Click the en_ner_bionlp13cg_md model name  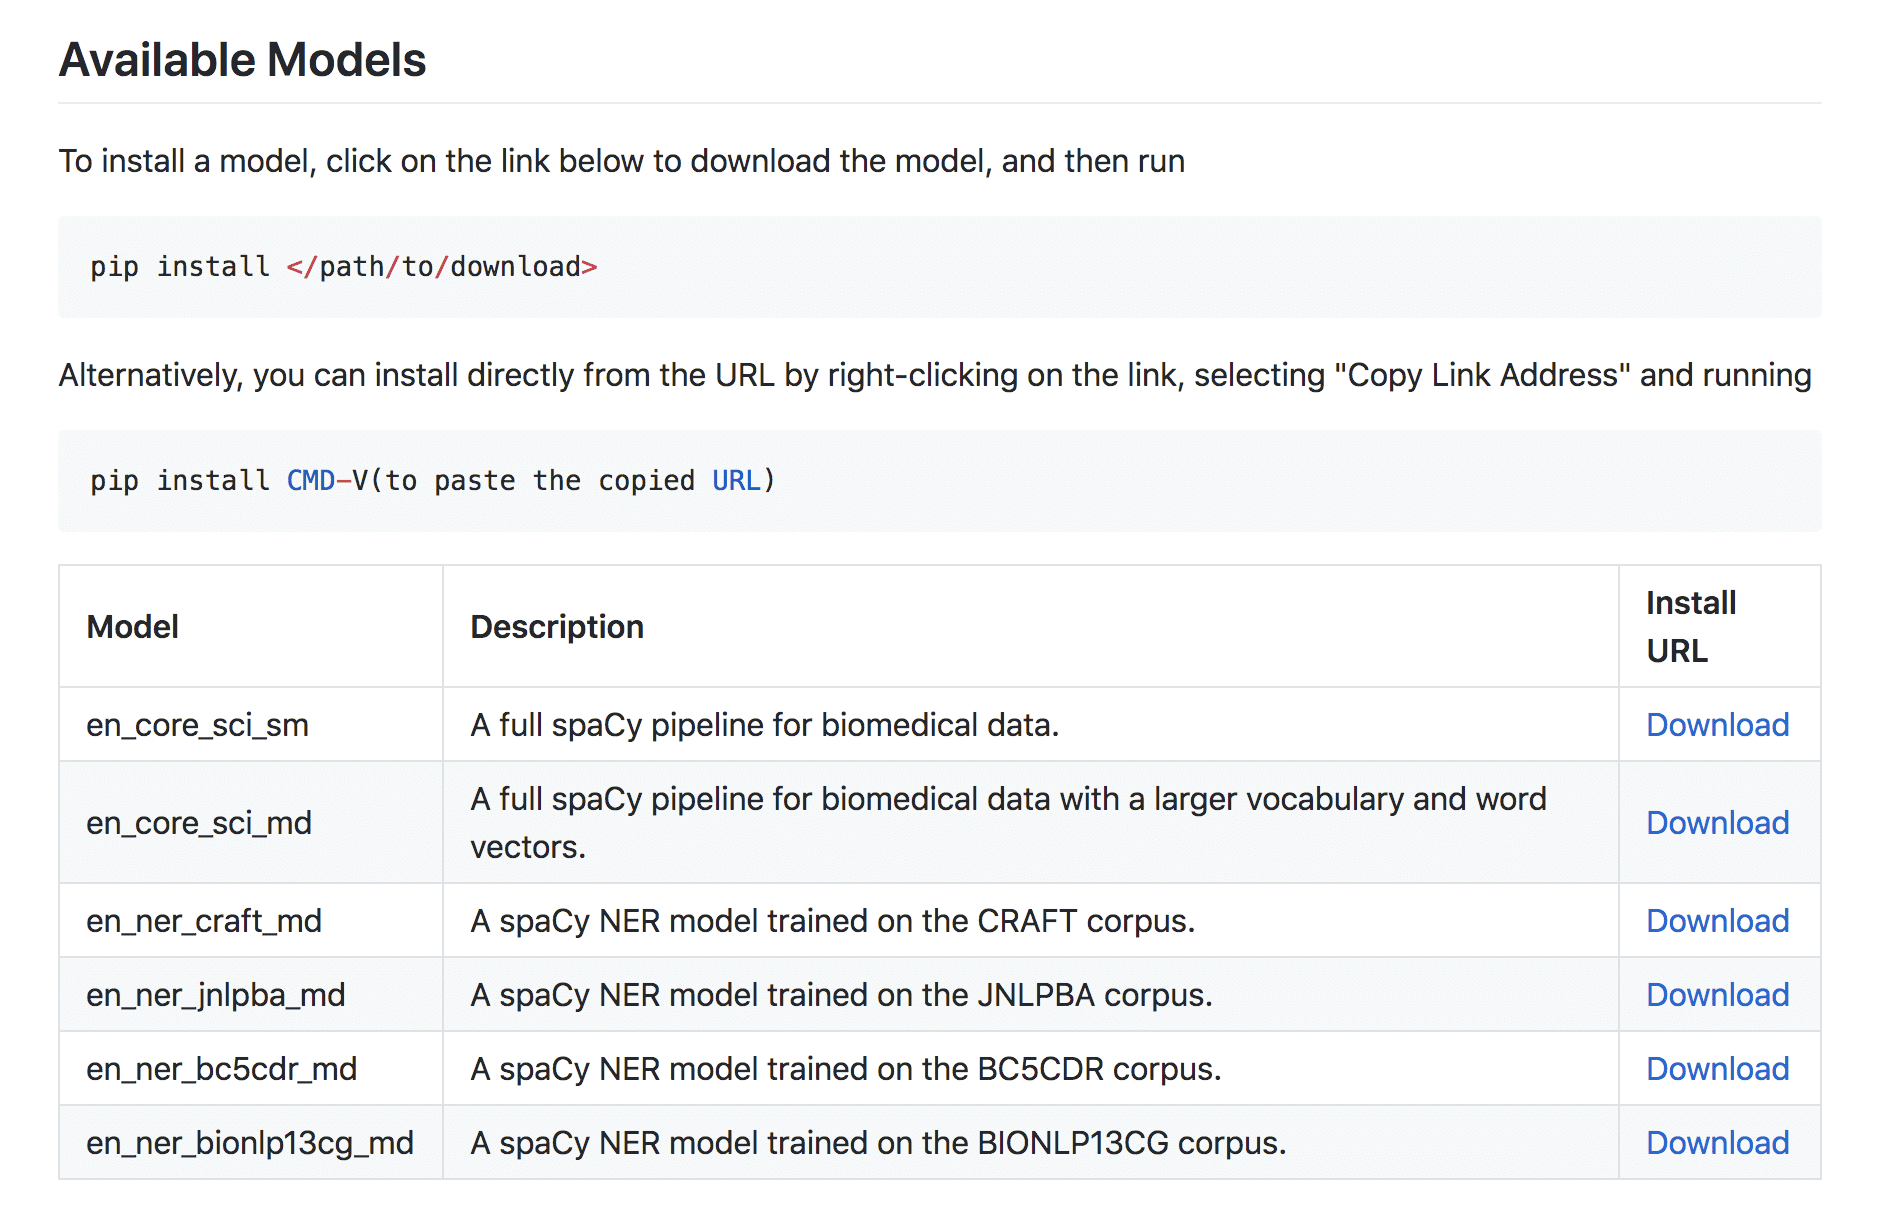250,1143
